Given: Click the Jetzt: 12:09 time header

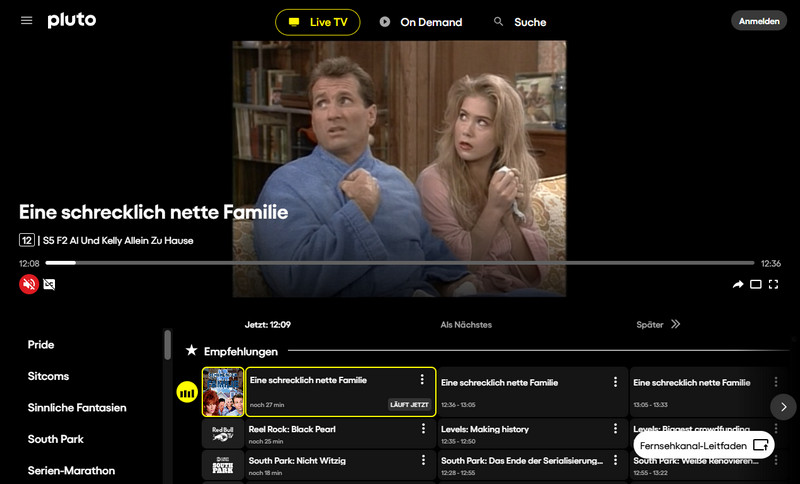Looking at the screenshot, I should 268,324.
